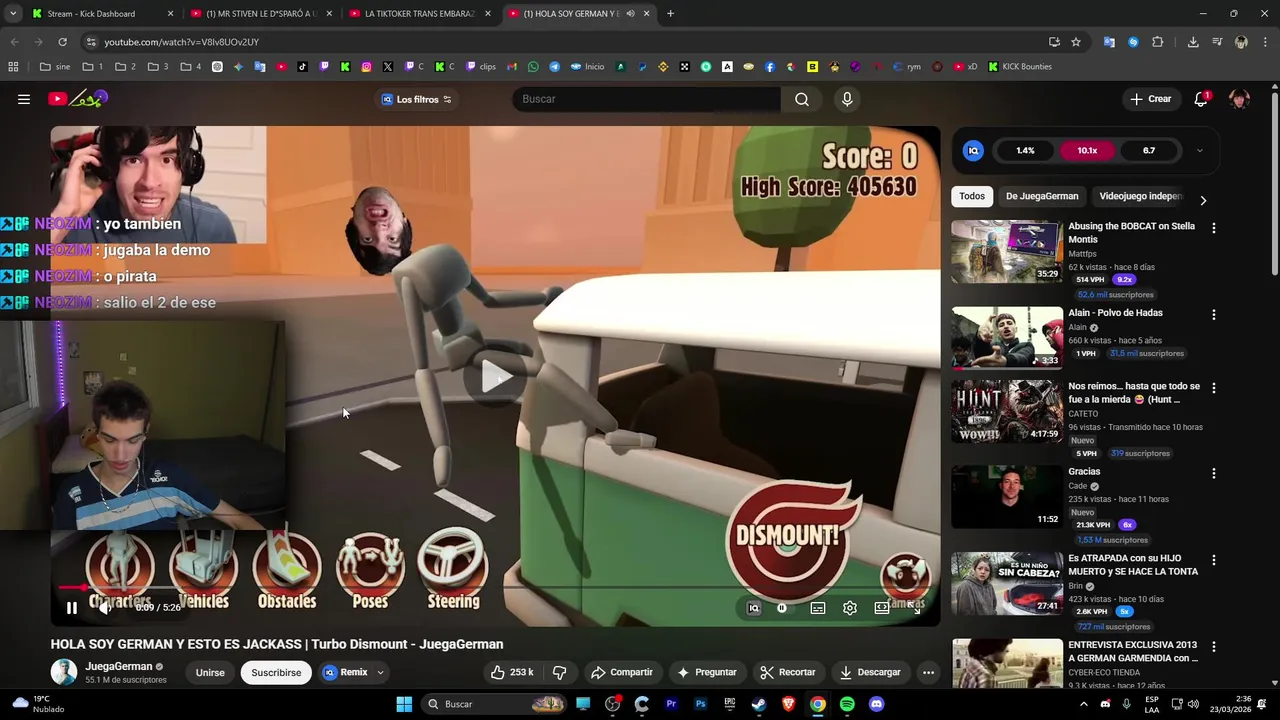Join the channel with Unirse

210,672
